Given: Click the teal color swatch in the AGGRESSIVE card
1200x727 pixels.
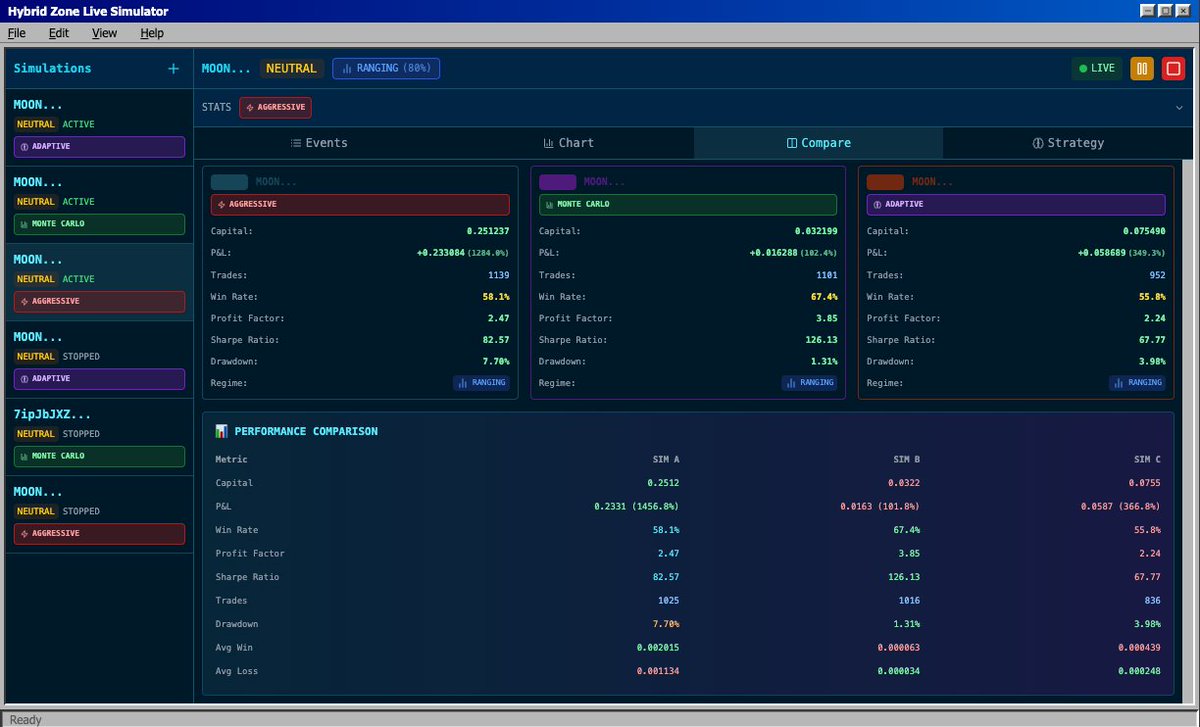Looking at the screenshot, I should pyautogui.click(x=229, y=182).
